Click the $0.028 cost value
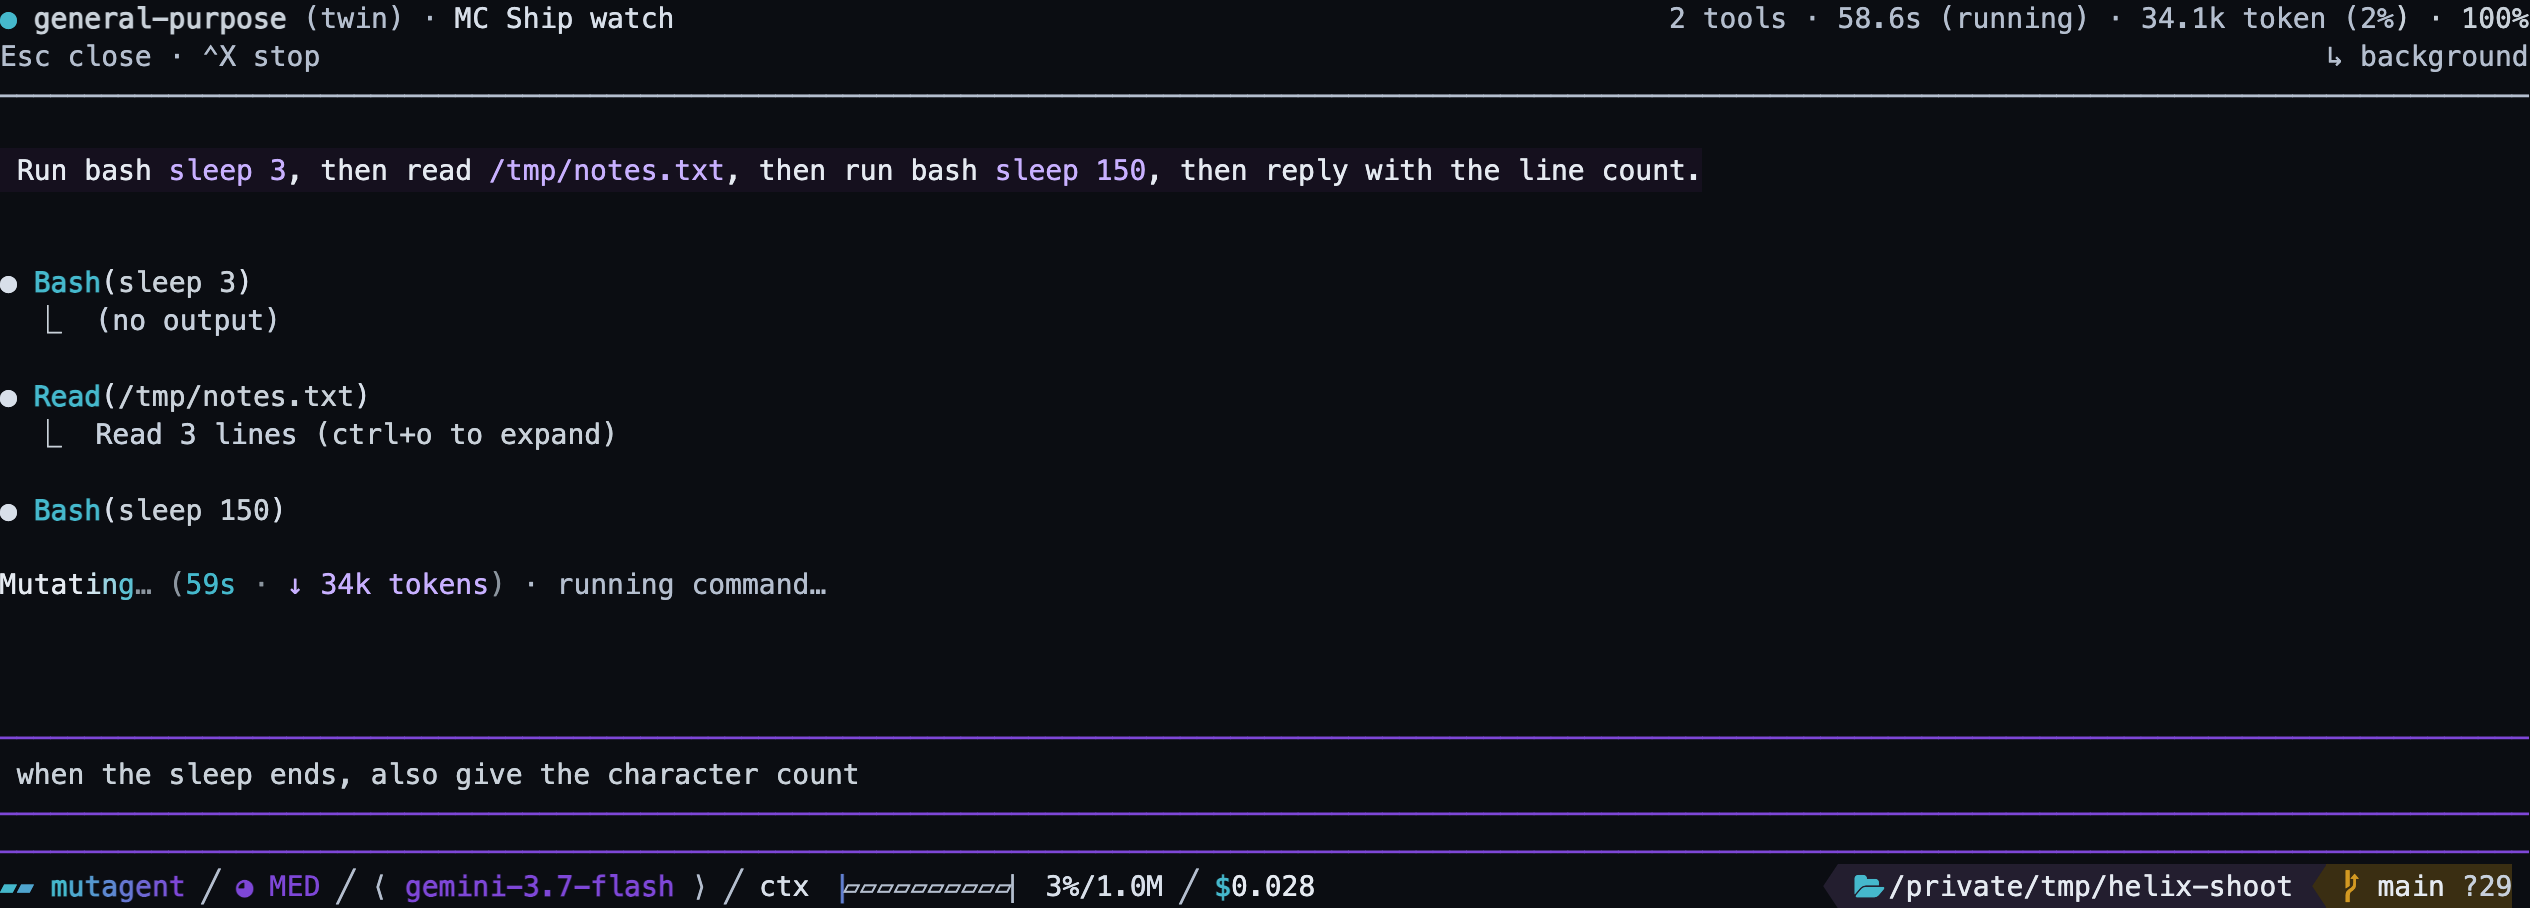This screenshot has height=908, width=2530. (x=1265, y=887)
